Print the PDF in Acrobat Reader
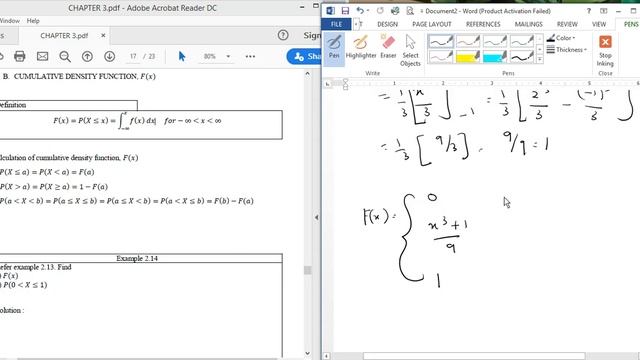This screenshot has height=360, width=640. pos(20,56)
